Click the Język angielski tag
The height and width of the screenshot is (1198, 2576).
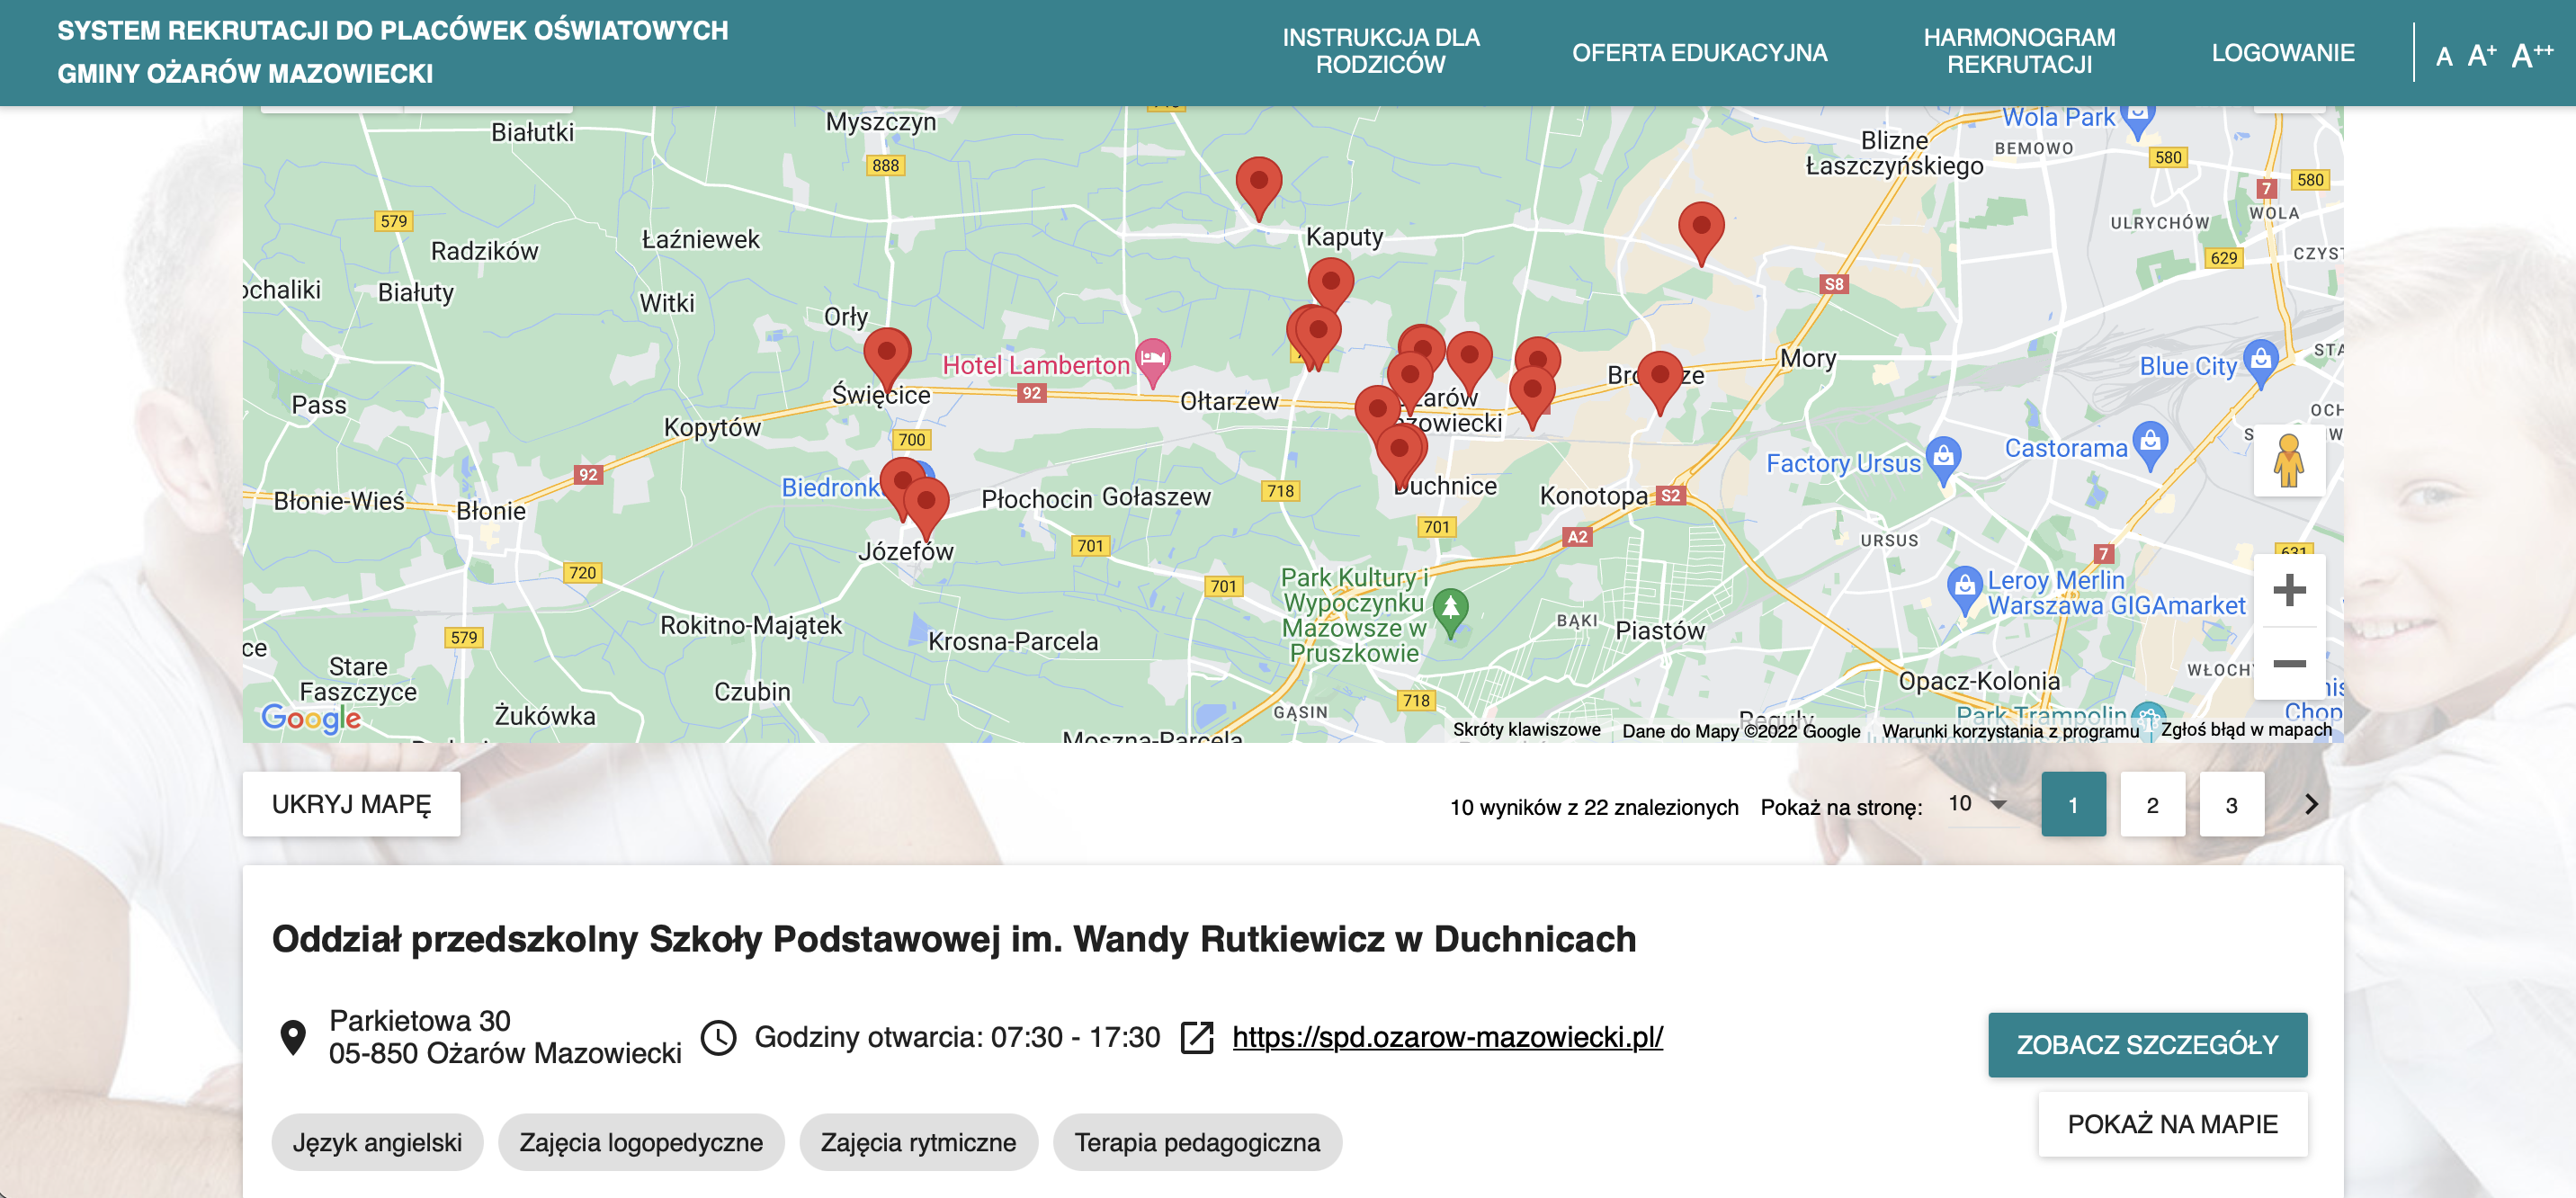(377, 1142)
